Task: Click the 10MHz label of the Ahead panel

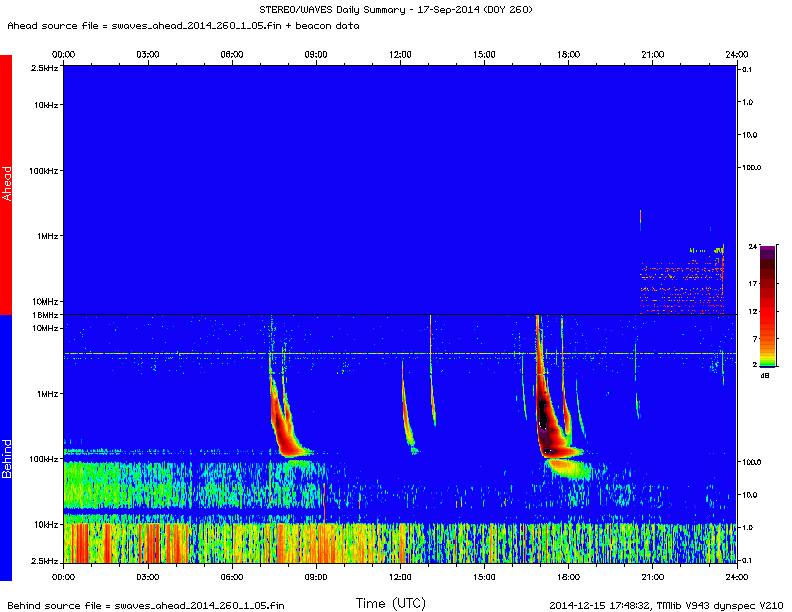Action: coord(45,301)
